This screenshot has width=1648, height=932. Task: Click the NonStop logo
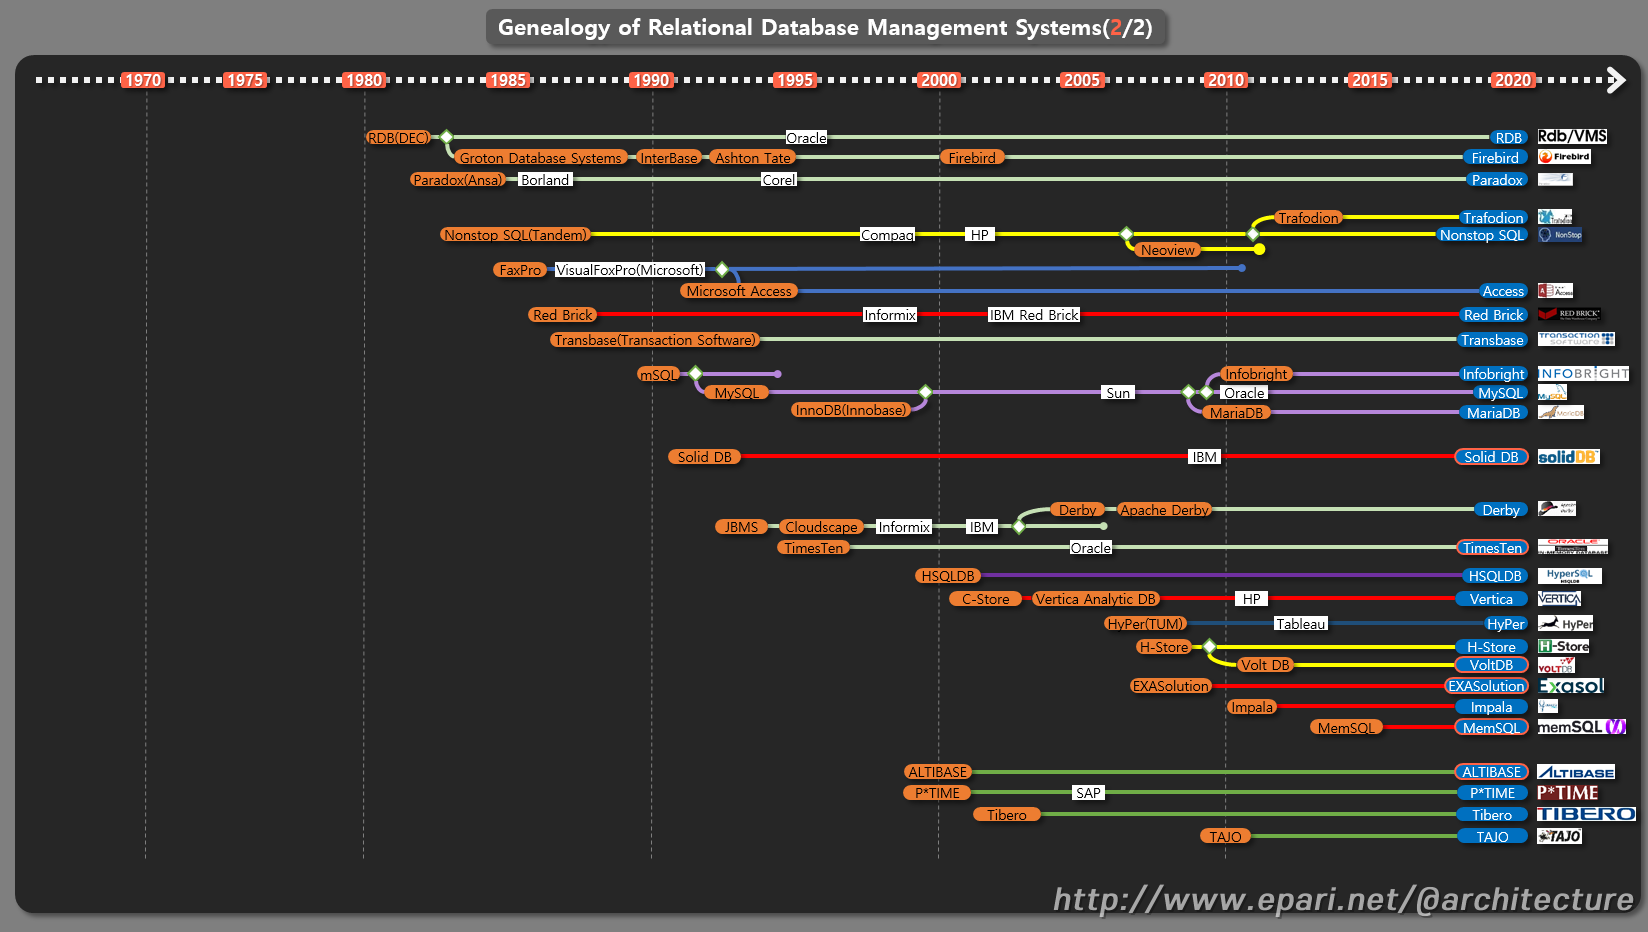[x=1560, y=235]
